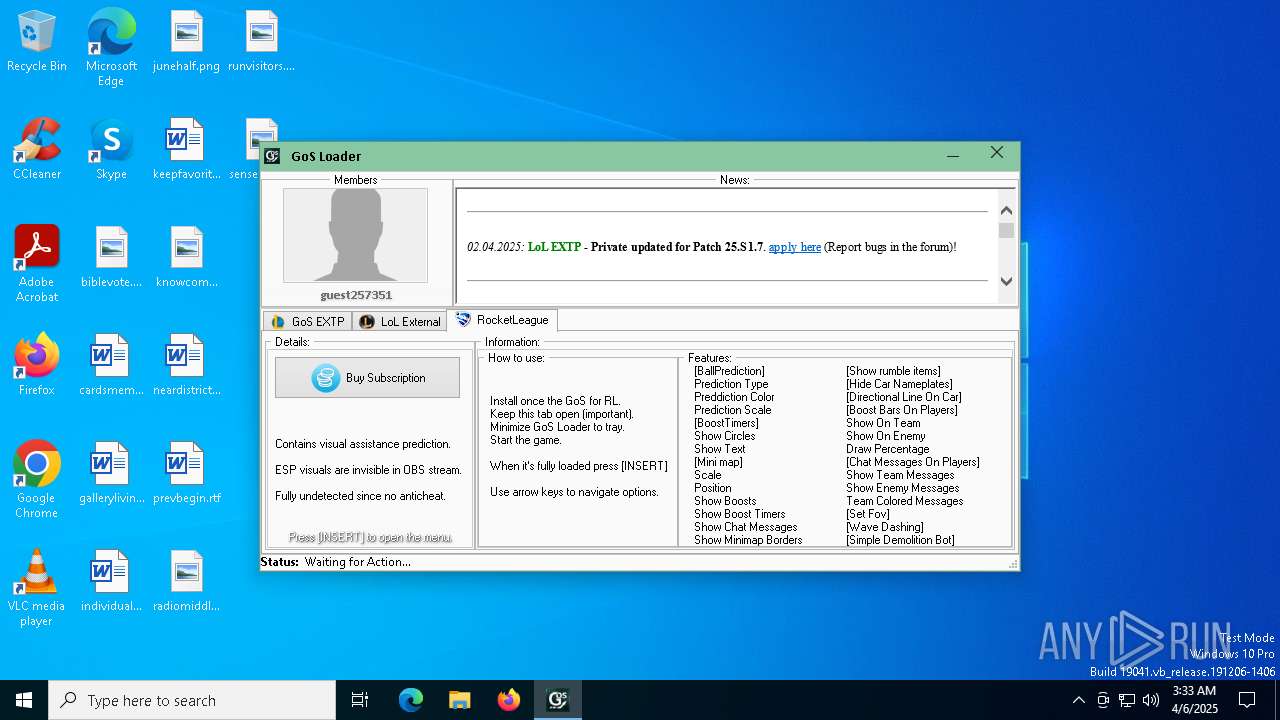Click the taskbar search box
Viewport: 1280px width, 720px height.
[x=192, y=700]
